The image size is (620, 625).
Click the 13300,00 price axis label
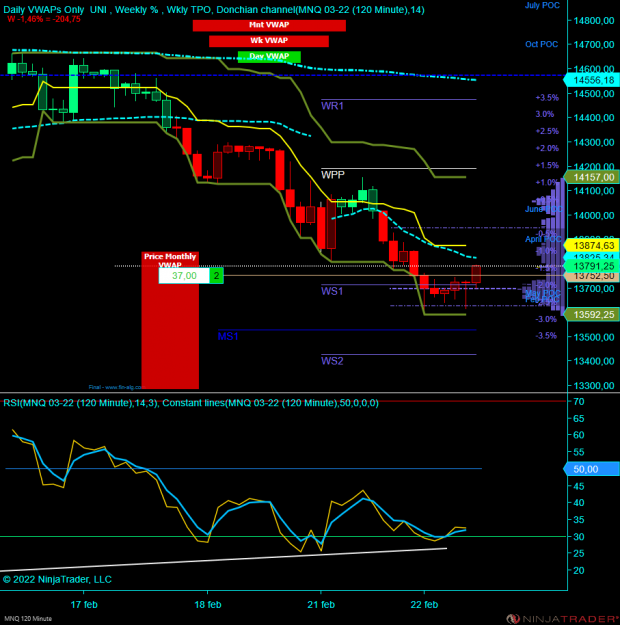(x=594, y=385)
